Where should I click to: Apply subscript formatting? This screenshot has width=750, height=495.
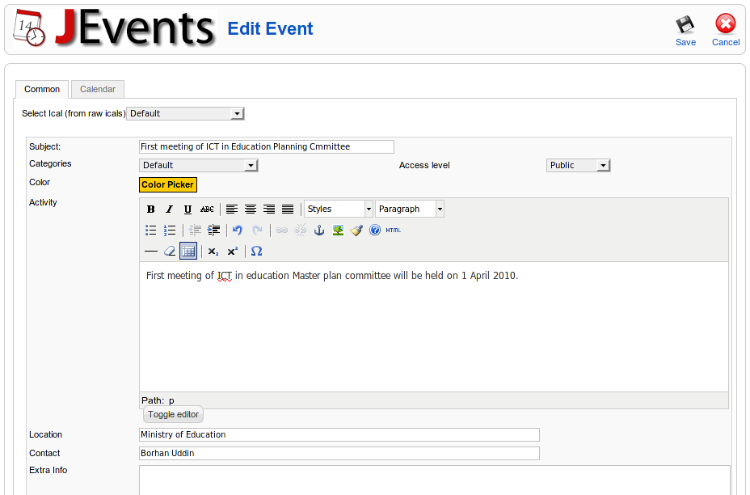pyautogui.click(x=213, y=251)
